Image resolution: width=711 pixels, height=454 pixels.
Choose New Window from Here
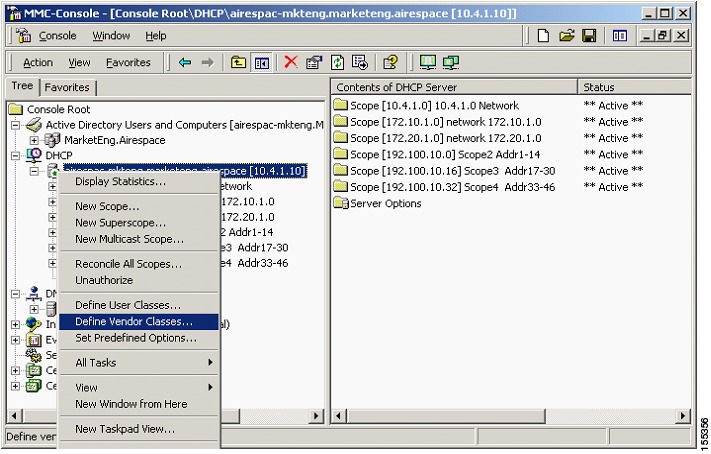[139, 404]
